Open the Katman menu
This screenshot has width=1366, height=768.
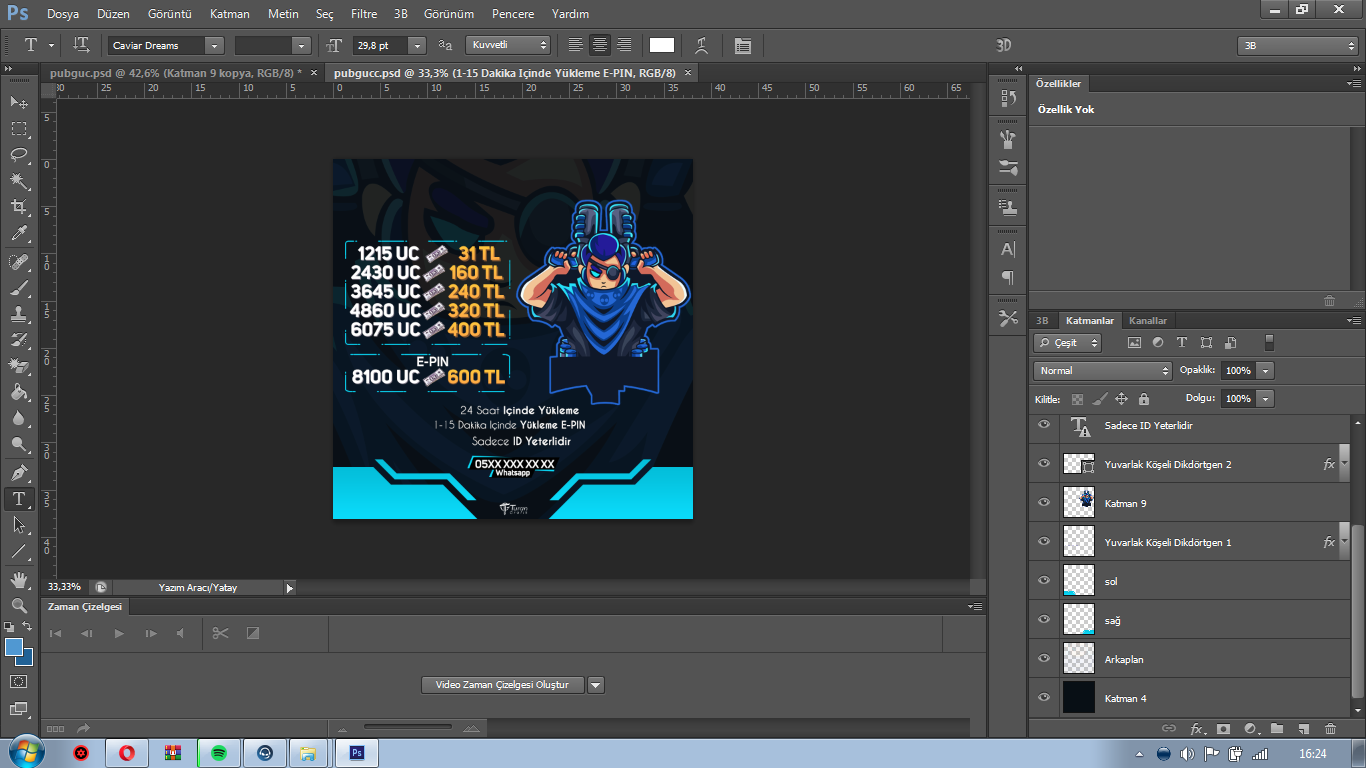(x=230, y=14)
